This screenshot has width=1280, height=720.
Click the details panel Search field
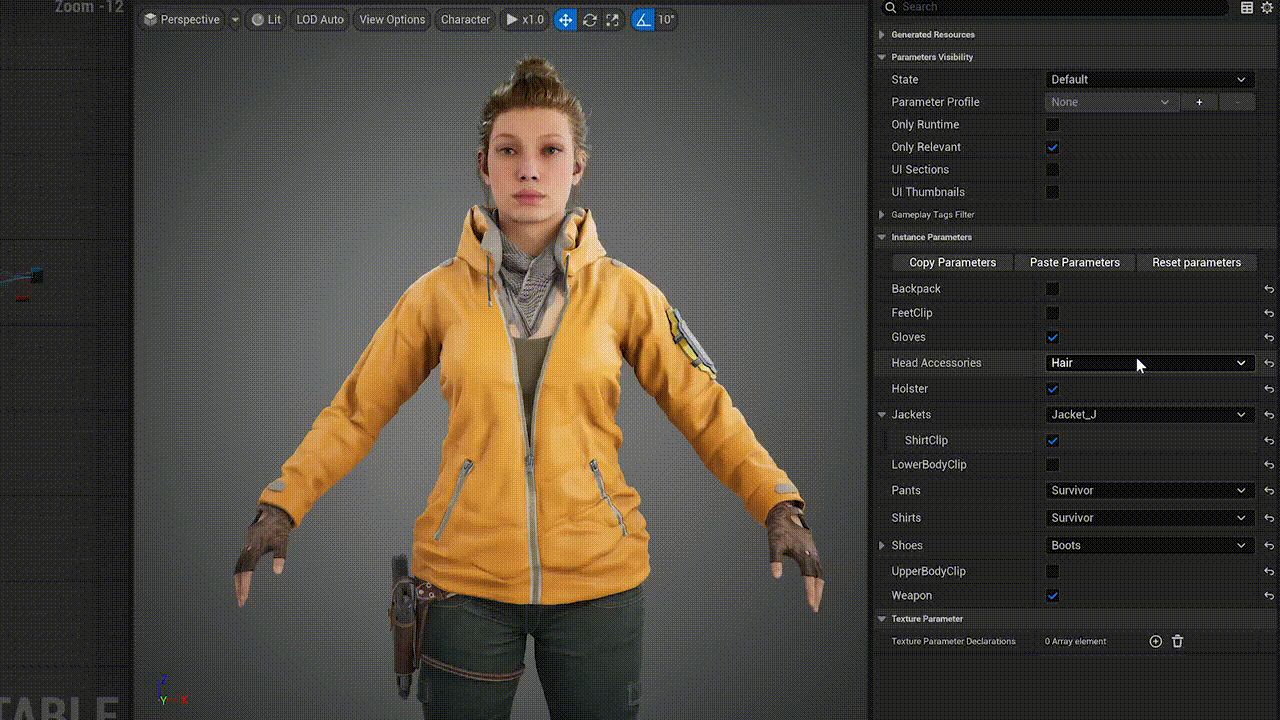[1054, 7]
